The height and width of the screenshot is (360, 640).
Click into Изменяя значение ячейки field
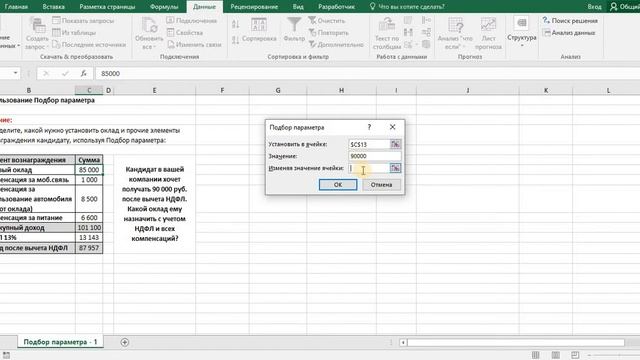pyautogui.click(x=370, y=168)
